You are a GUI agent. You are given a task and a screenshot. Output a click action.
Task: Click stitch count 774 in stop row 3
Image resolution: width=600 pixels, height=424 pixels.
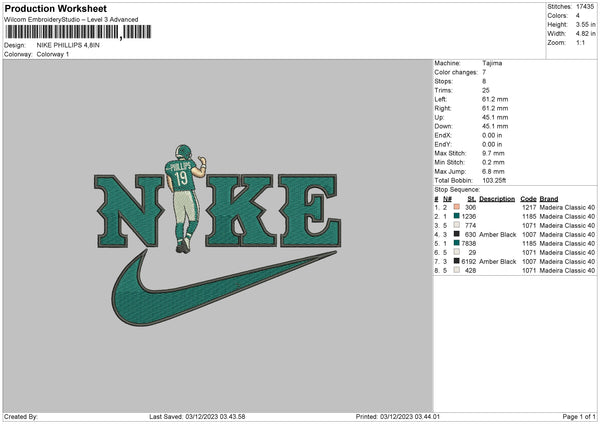coord(471,225)
